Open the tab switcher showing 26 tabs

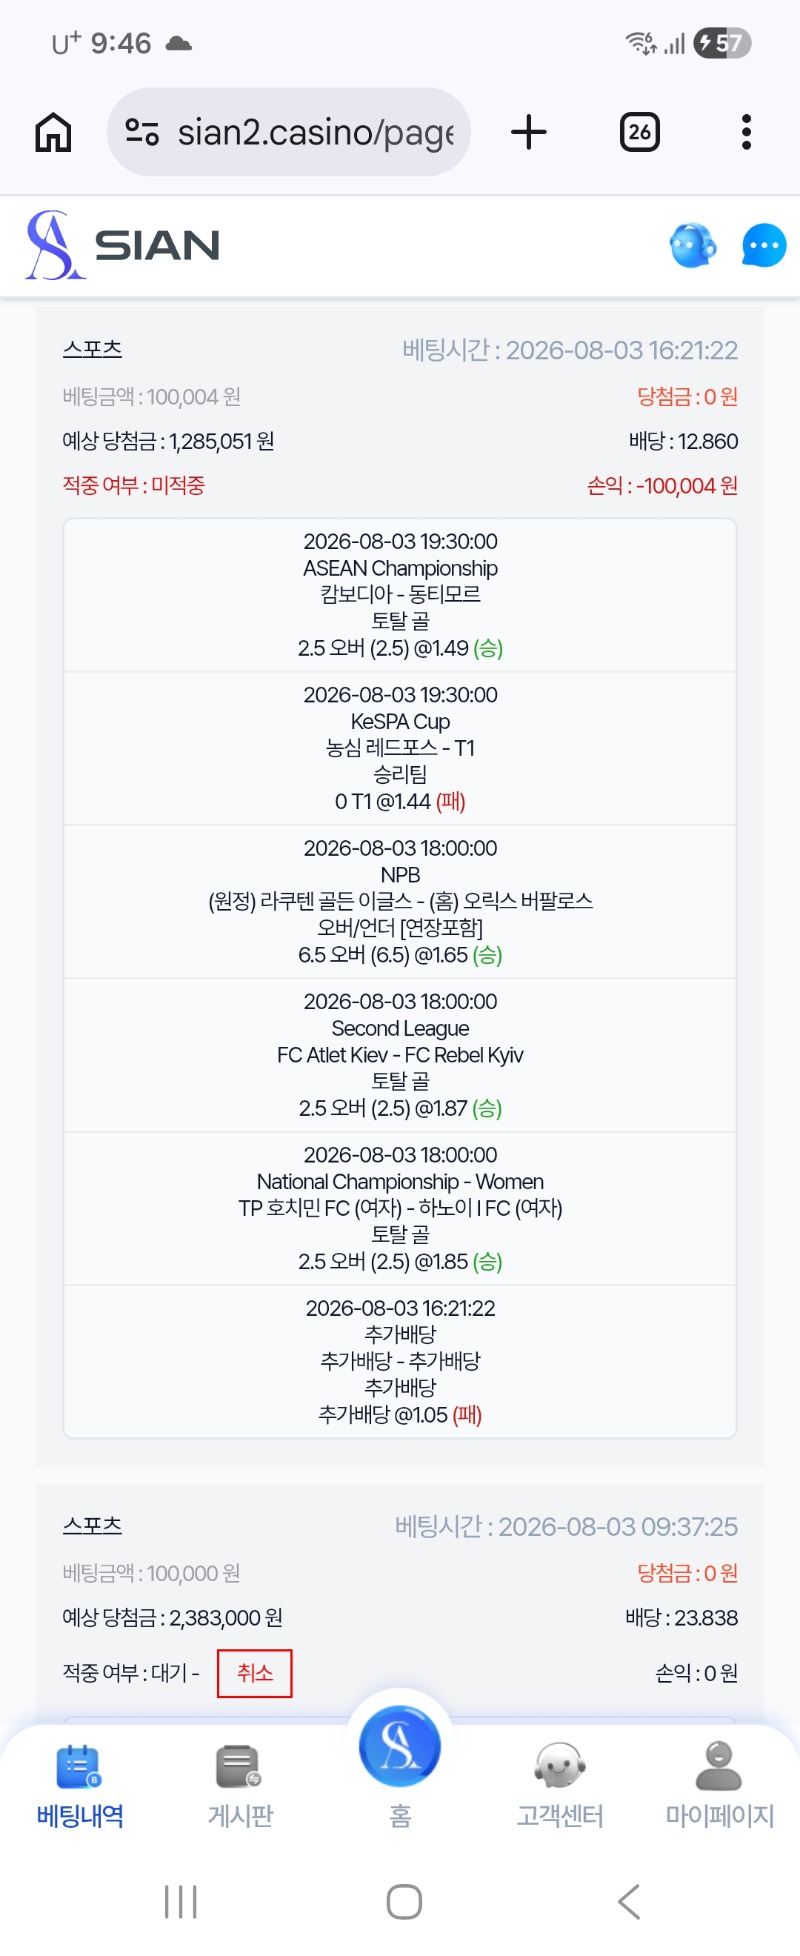coord(640,132)
